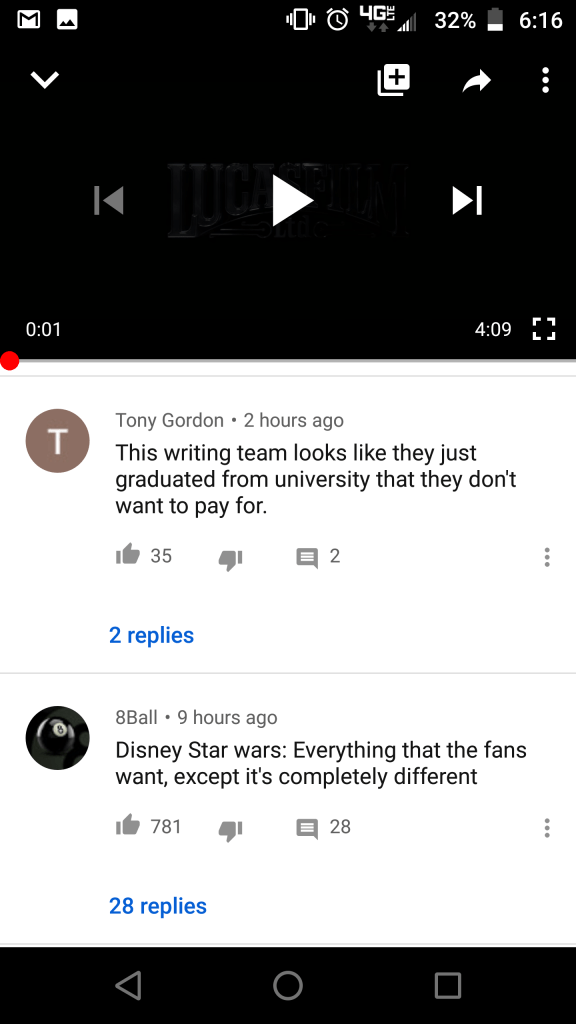View the 28 replies thread
This screenshot has height=1024, width=576.
158,906
